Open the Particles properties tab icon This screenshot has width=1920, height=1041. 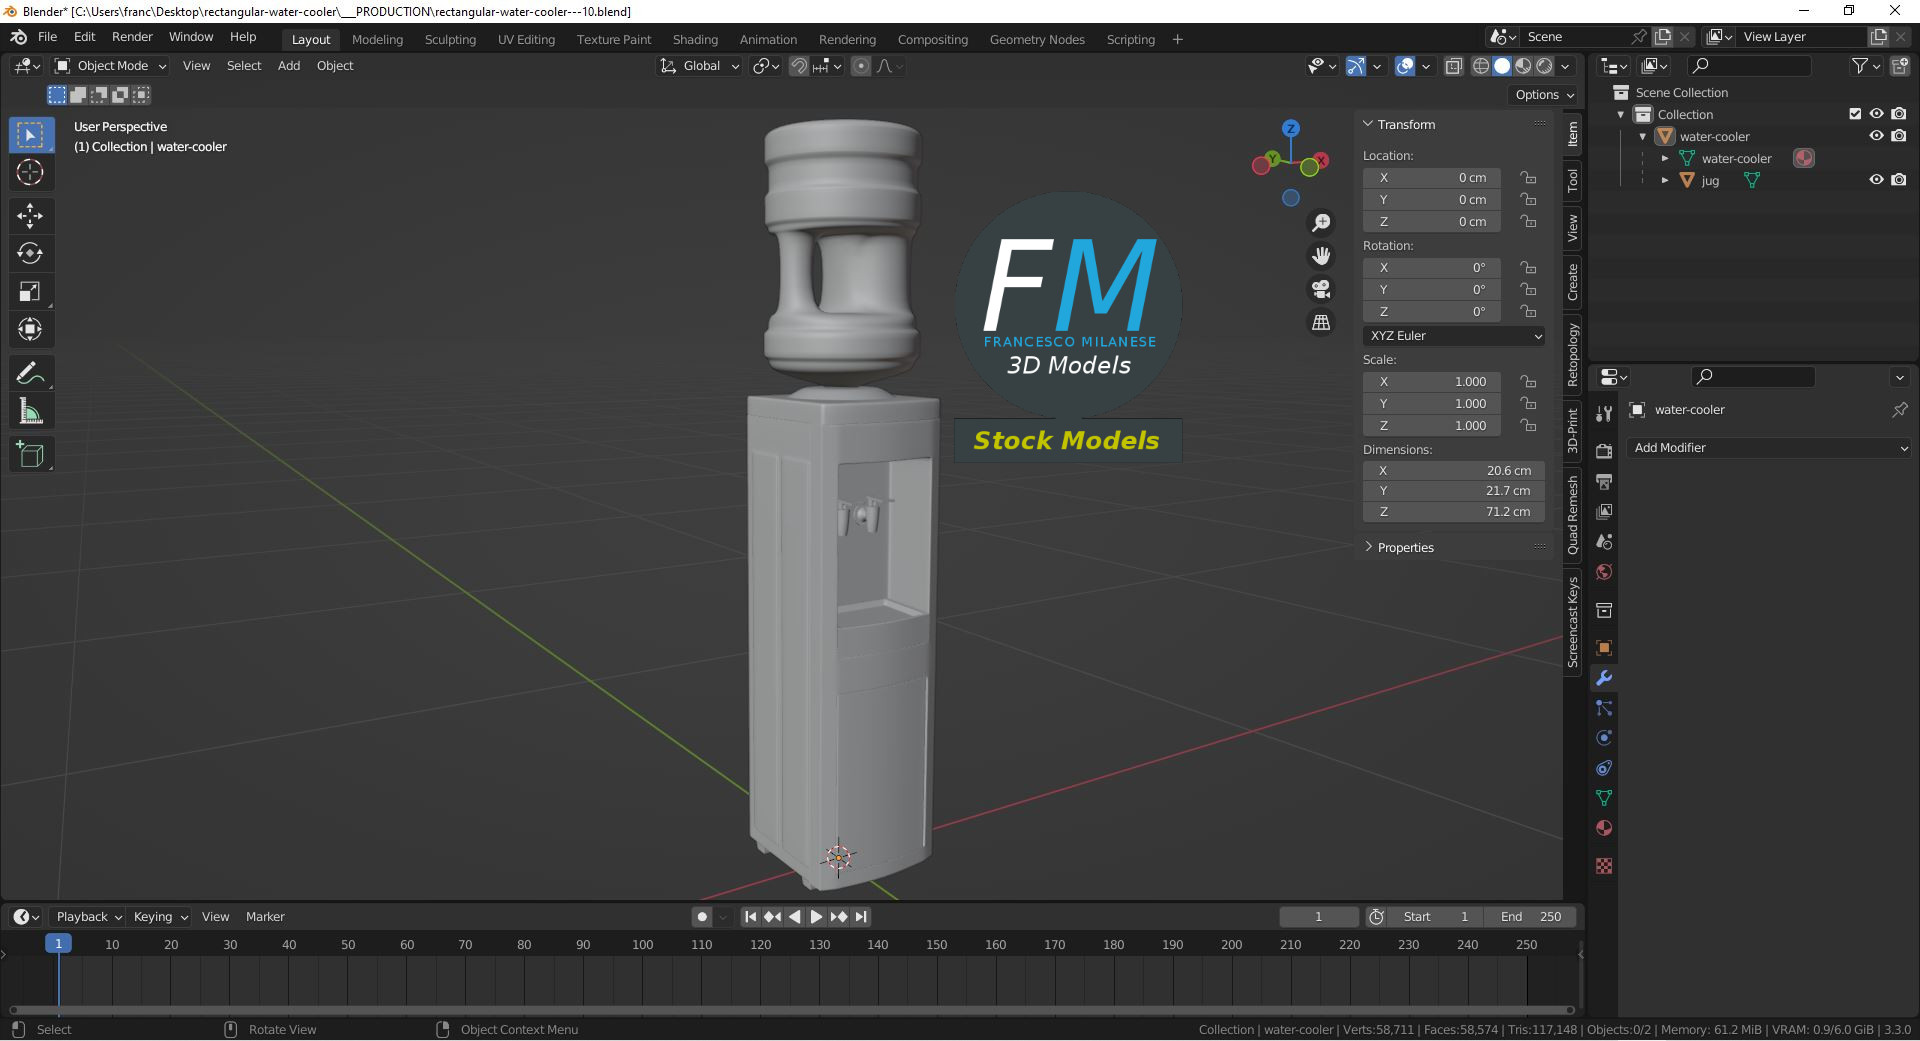pos(1604,708)
